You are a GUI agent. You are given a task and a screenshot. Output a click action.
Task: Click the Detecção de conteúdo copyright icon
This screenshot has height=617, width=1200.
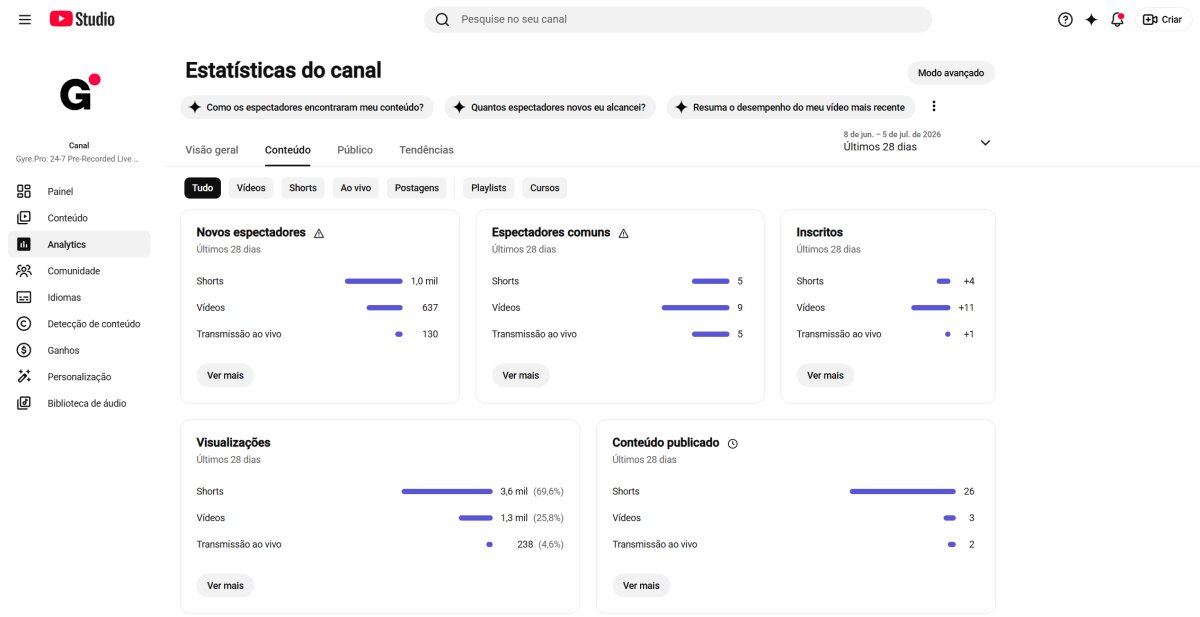pyautogui.click(x=24, y=324)
